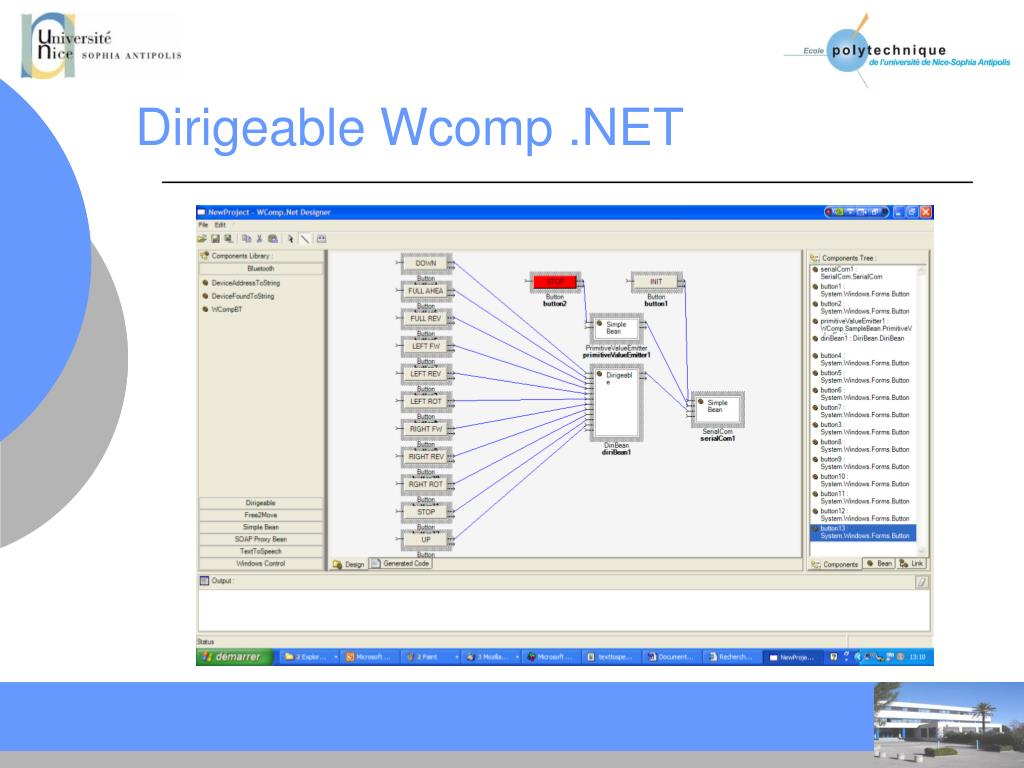The image size is (1024, 768).
Task: Expand the Windows Control library category
Action: (261, 564)
